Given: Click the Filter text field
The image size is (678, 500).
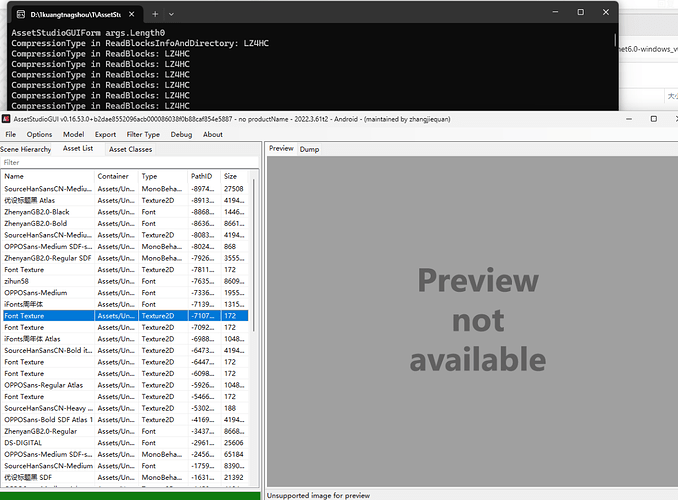Looking at the screenshot, I should (x=128, y=162).
